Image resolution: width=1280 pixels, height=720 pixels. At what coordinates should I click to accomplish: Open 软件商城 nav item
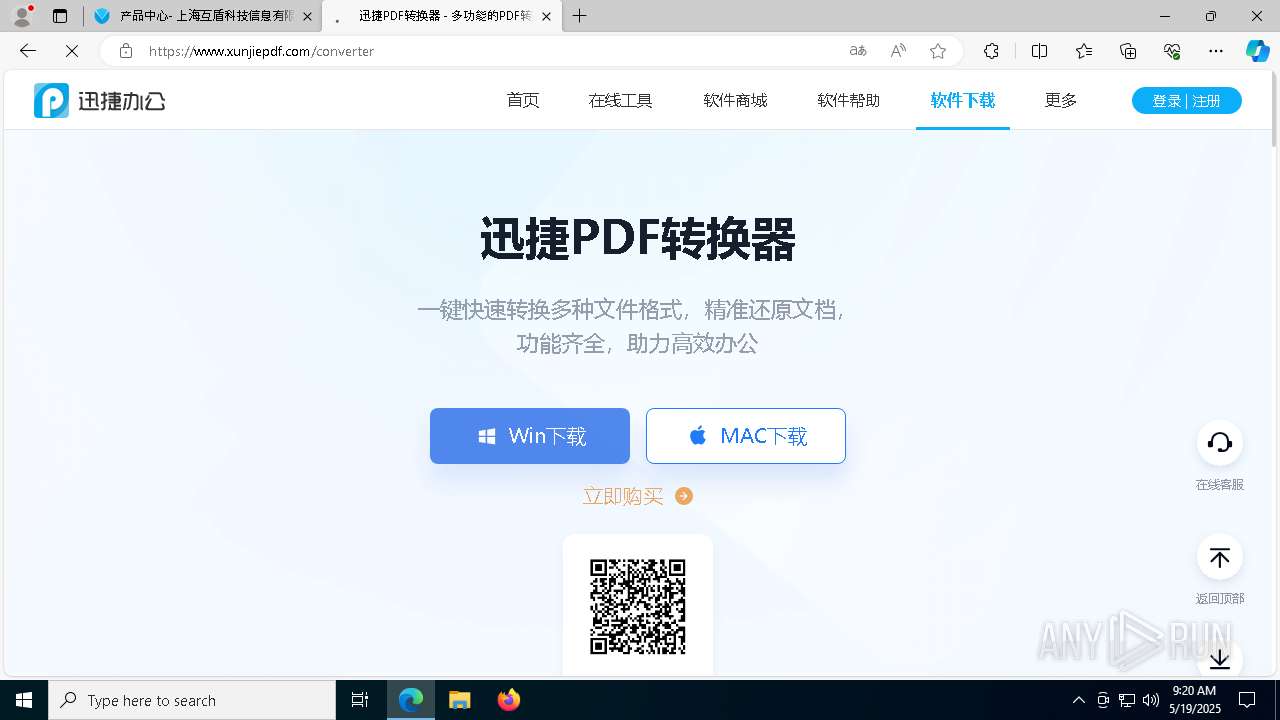[x=735, y=100]
